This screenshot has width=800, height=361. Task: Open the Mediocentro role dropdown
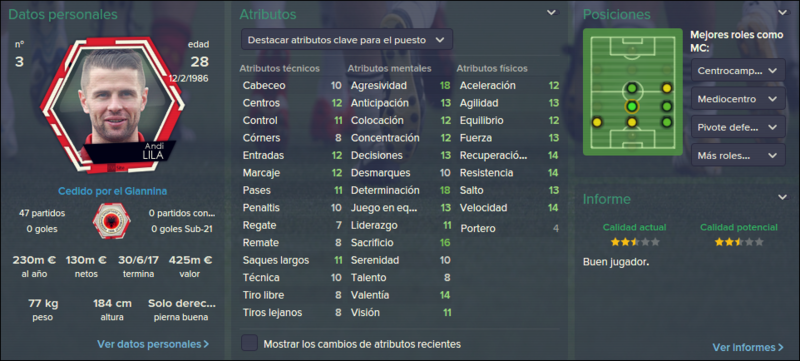point(738,98)
